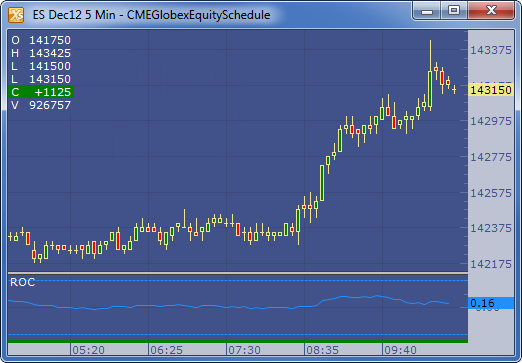The width and height of the screenshot is (522, 363).
Task: Select the 07:30 time axis label
Action: tap(244, 350)
